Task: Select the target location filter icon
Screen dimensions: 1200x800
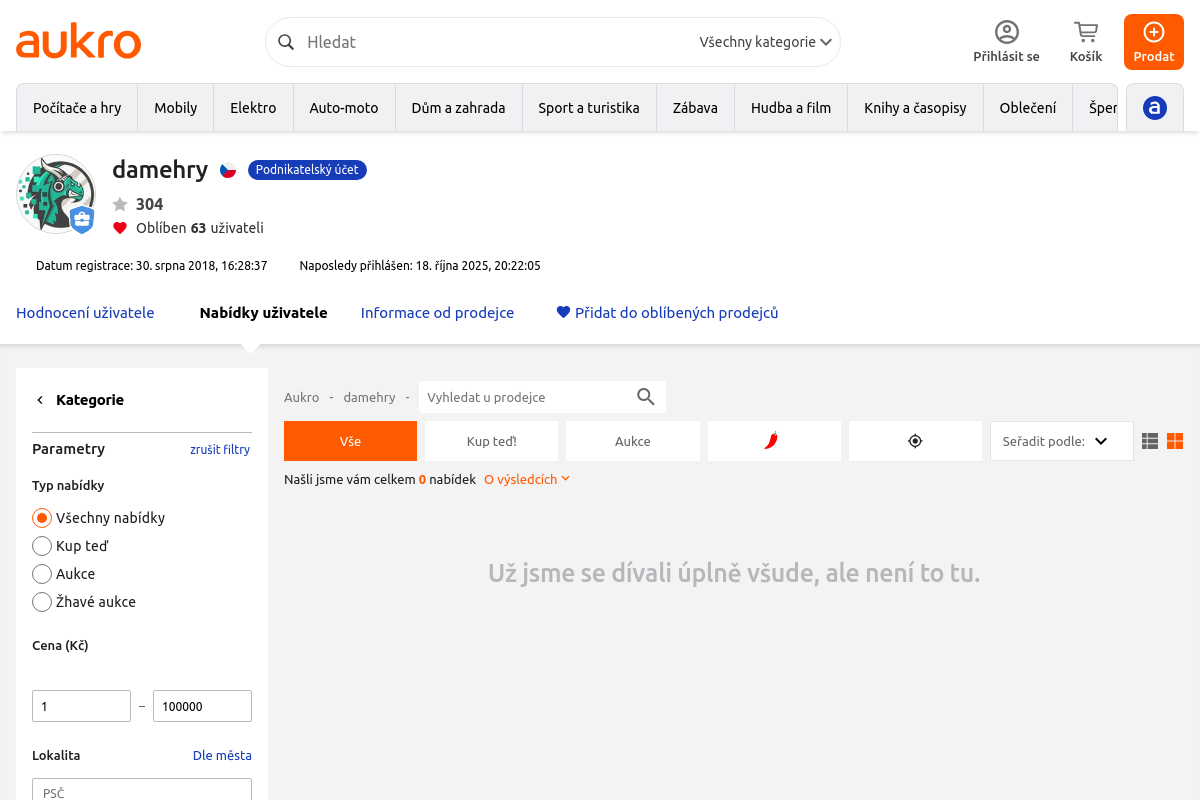Action: pos(915,441)
